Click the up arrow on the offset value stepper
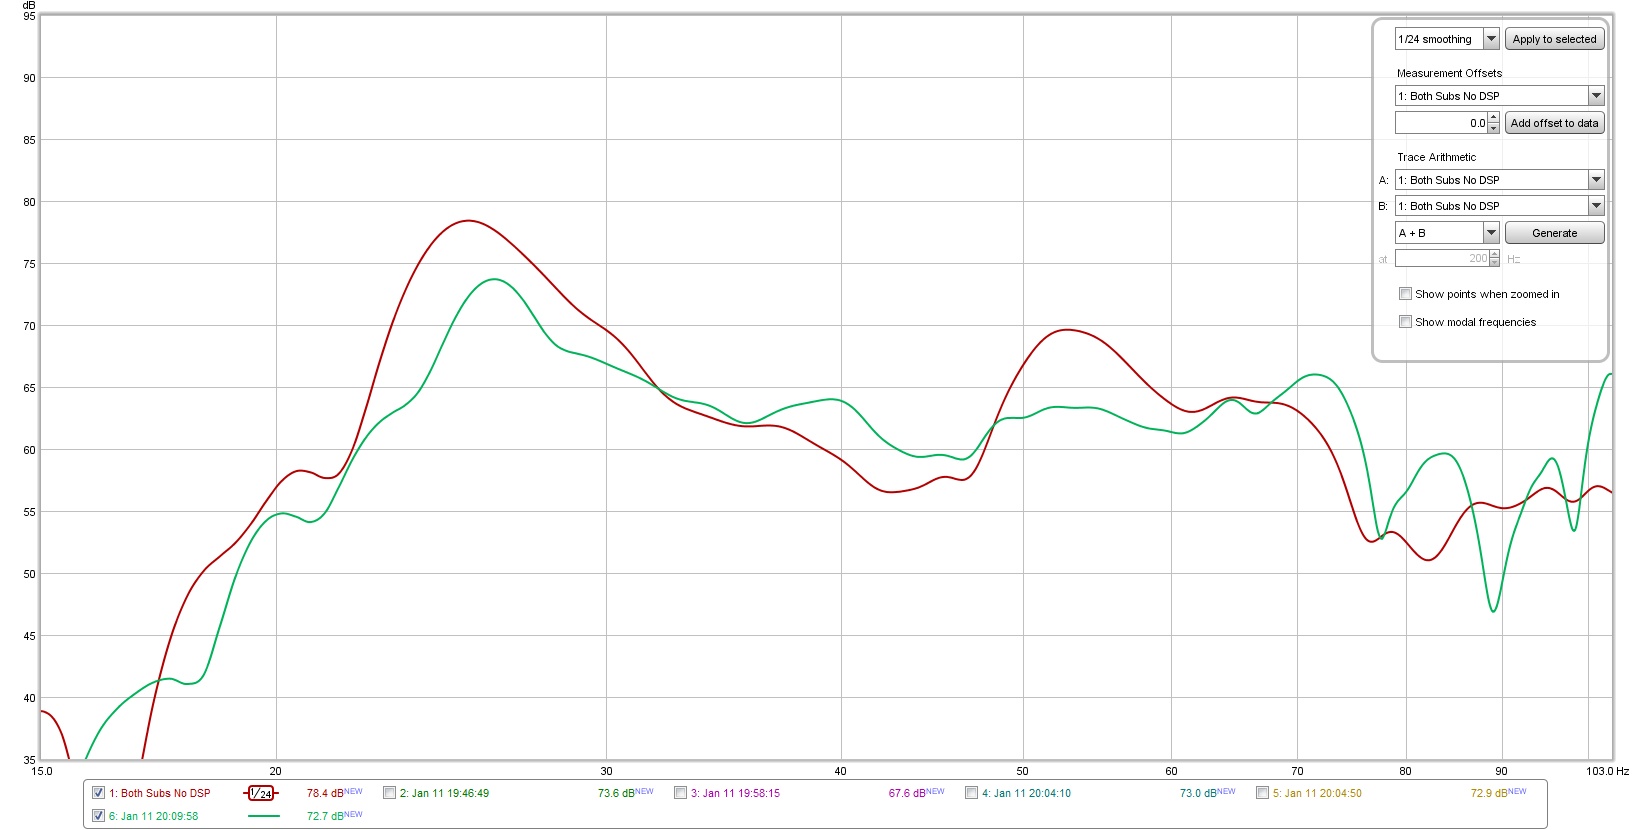The image size is (1632, 830). 1494,118
